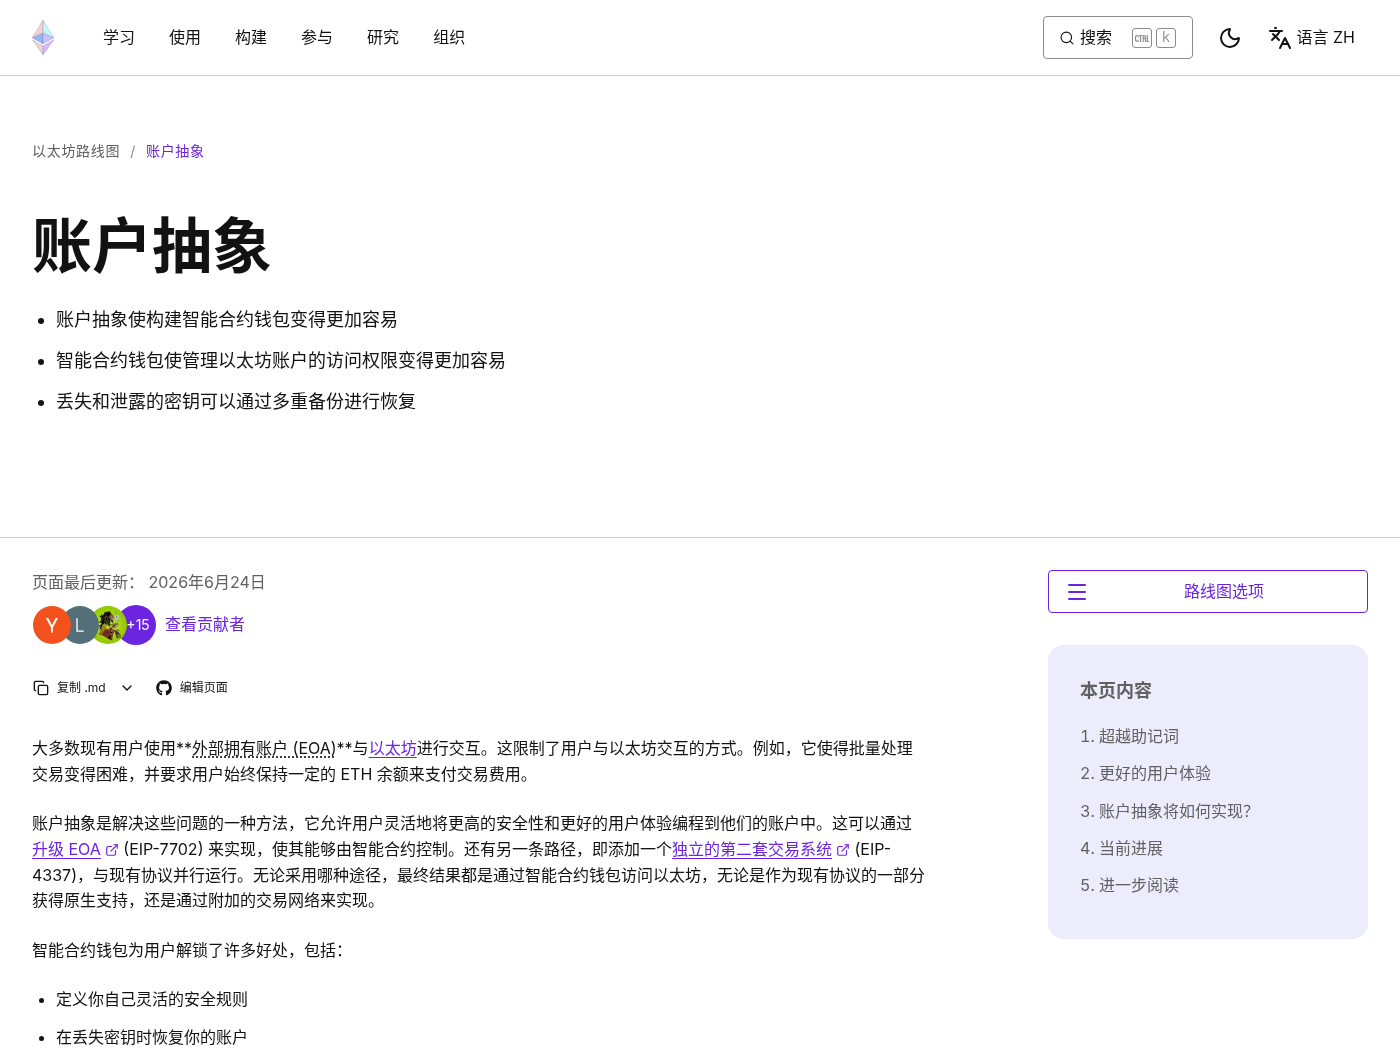The width and height of the screenshot is (1400, 1050).
Task: Open the 搜索 search box
Action: pos(1118,38)
